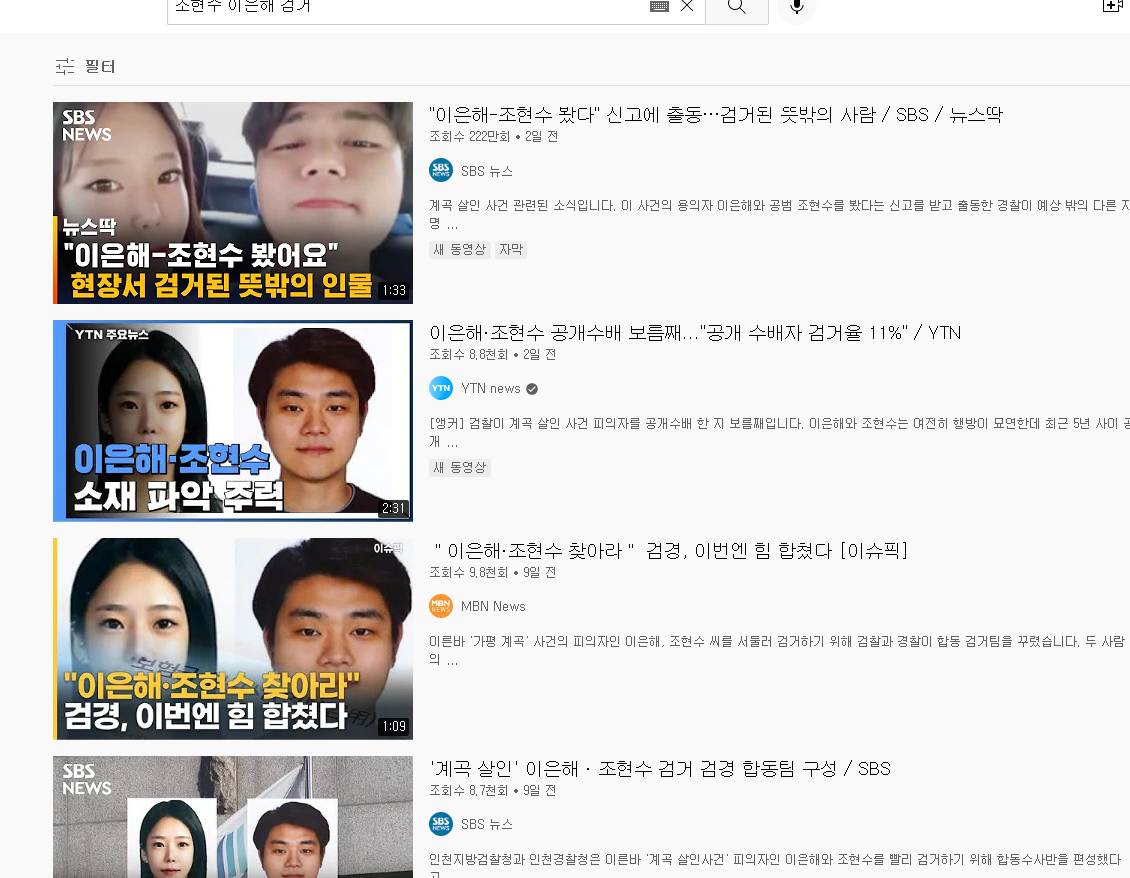Open video titled 이은해·조현수 찾아라 [이슈픽]
This screenshot has width=1130, height=878.
coord(670,551)
